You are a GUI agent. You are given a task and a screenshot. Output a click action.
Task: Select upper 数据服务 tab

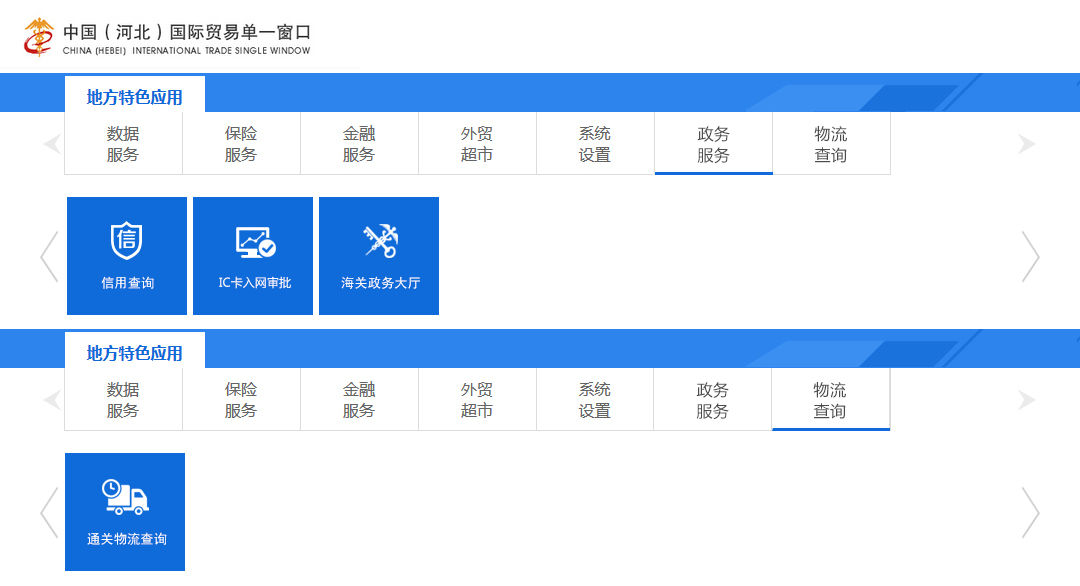click(x=123, y=143)
